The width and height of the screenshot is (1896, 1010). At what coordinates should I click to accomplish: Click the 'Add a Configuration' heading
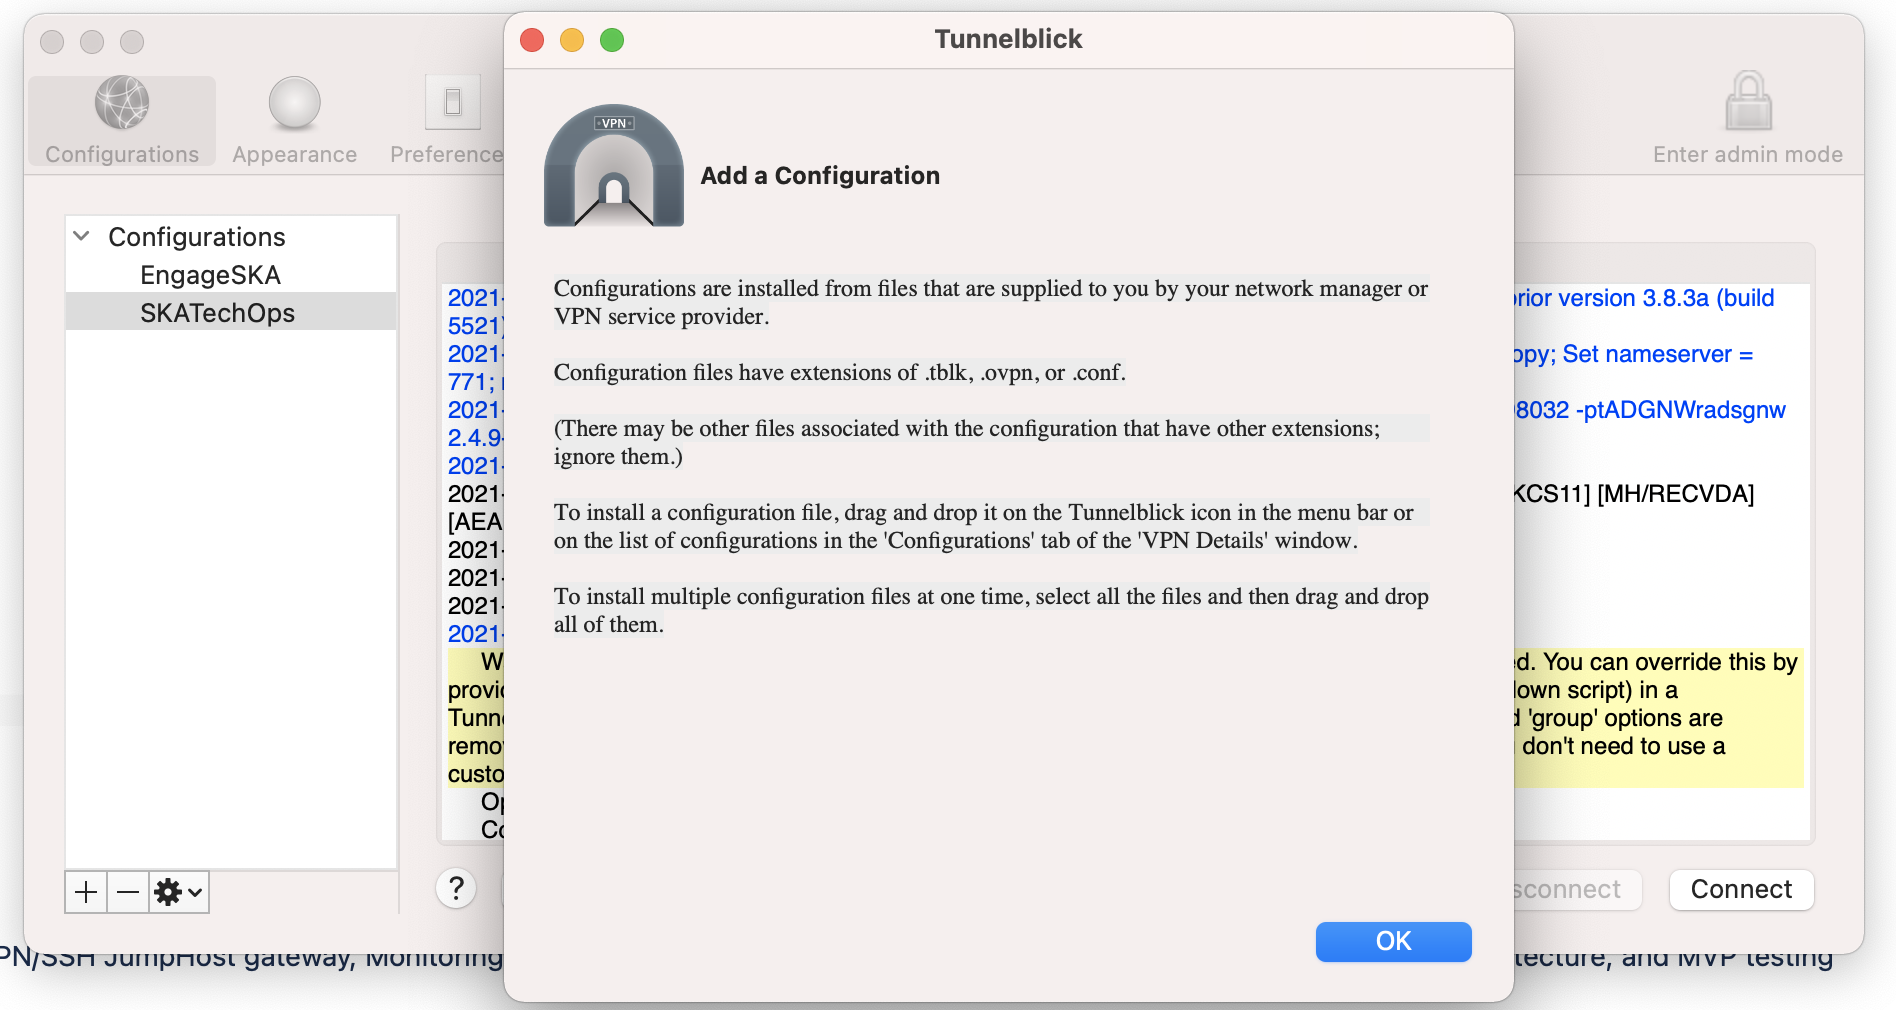(820, 176)
